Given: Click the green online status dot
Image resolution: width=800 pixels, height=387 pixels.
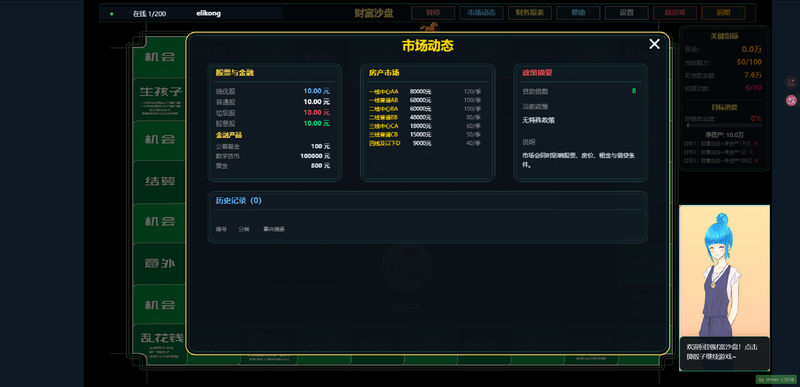Looking at the screenshot, I should click(x=112, y=14).
